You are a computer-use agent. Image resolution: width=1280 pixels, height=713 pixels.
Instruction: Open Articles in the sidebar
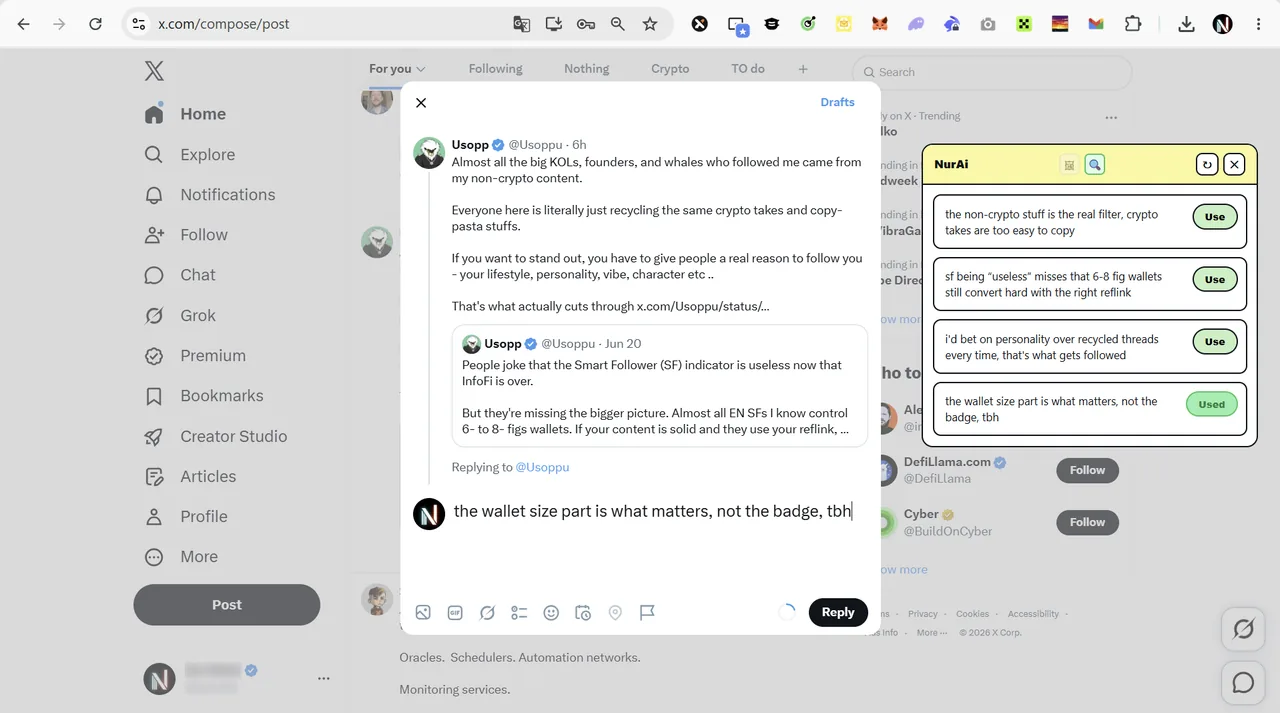tap(191, 477)
